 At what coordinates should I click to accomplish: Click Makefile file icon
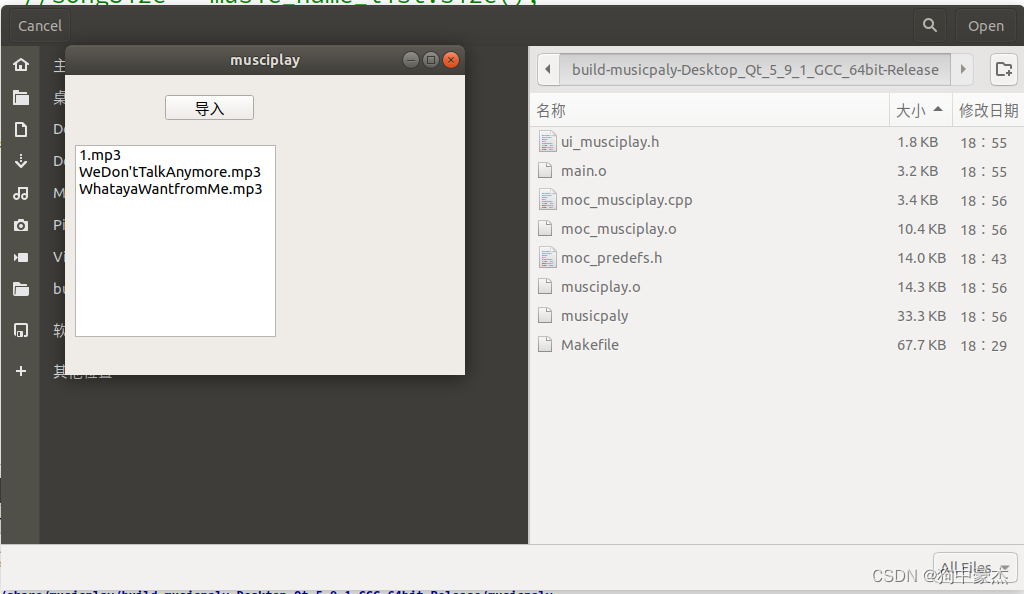tap(545, 345)
